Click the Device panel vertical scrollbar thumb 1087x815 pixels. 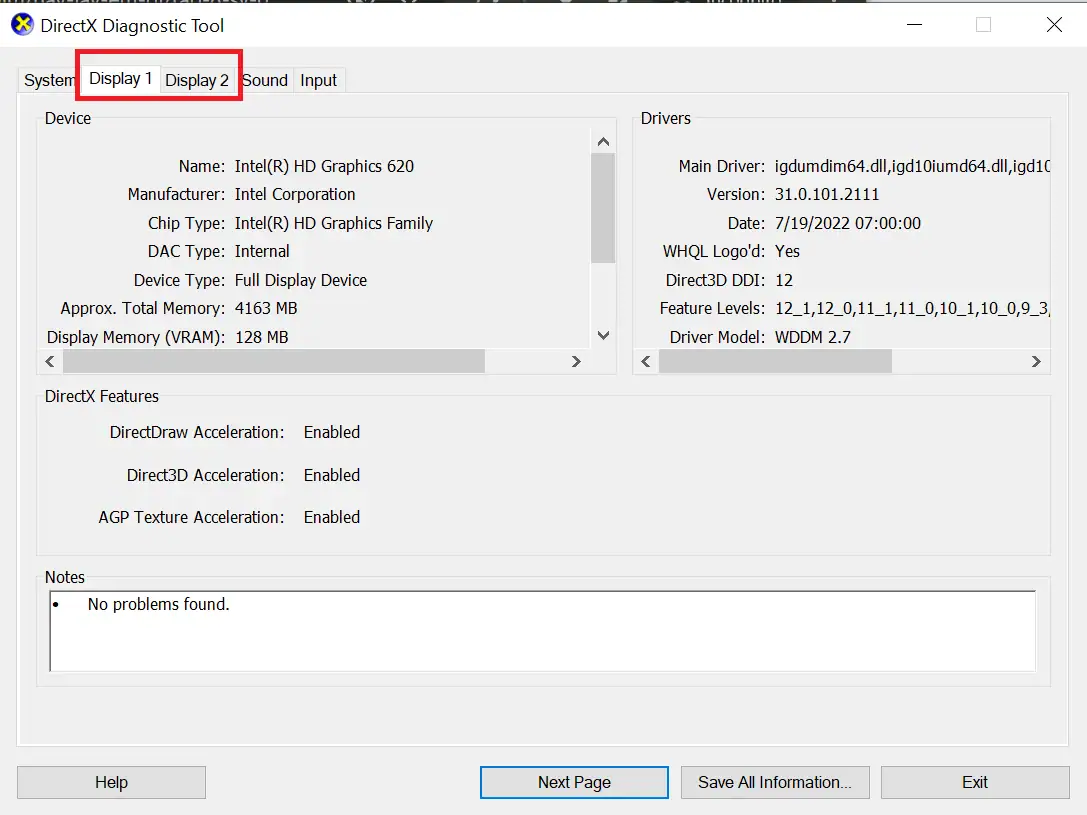coord(603,208)
